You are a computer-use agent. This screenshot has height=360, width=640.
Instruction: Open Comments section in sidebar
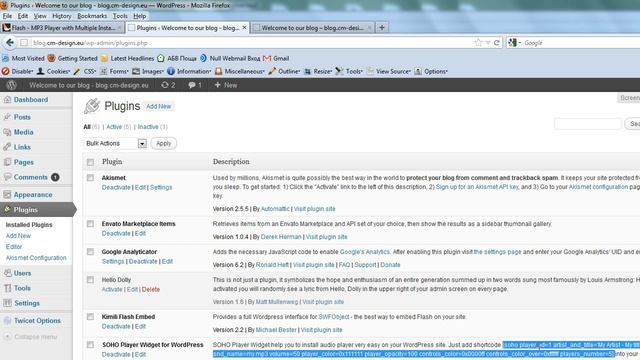point(31,177)
